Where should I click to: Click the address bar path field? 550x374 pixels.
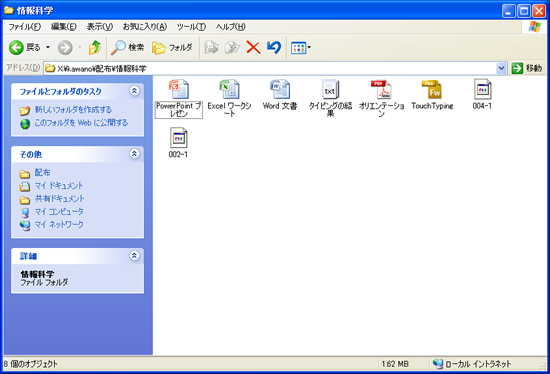click(x=270, y=68)
